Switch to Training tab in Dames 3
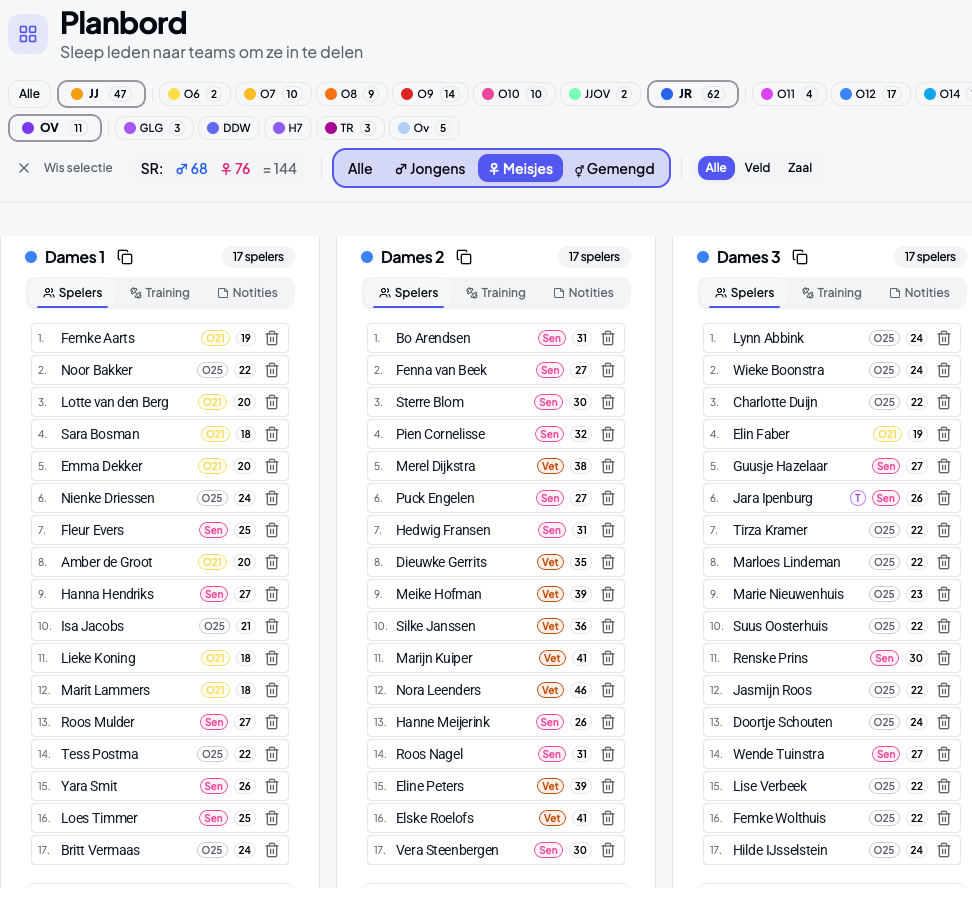 [x=832, y=293]
